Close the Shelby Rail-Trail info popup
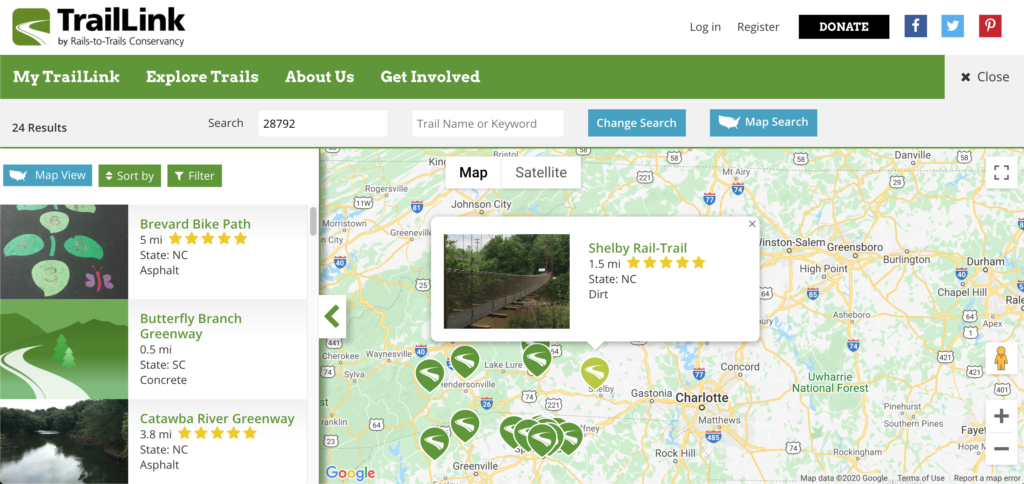This screenshot has height=484, width=1024. point(752,224)
